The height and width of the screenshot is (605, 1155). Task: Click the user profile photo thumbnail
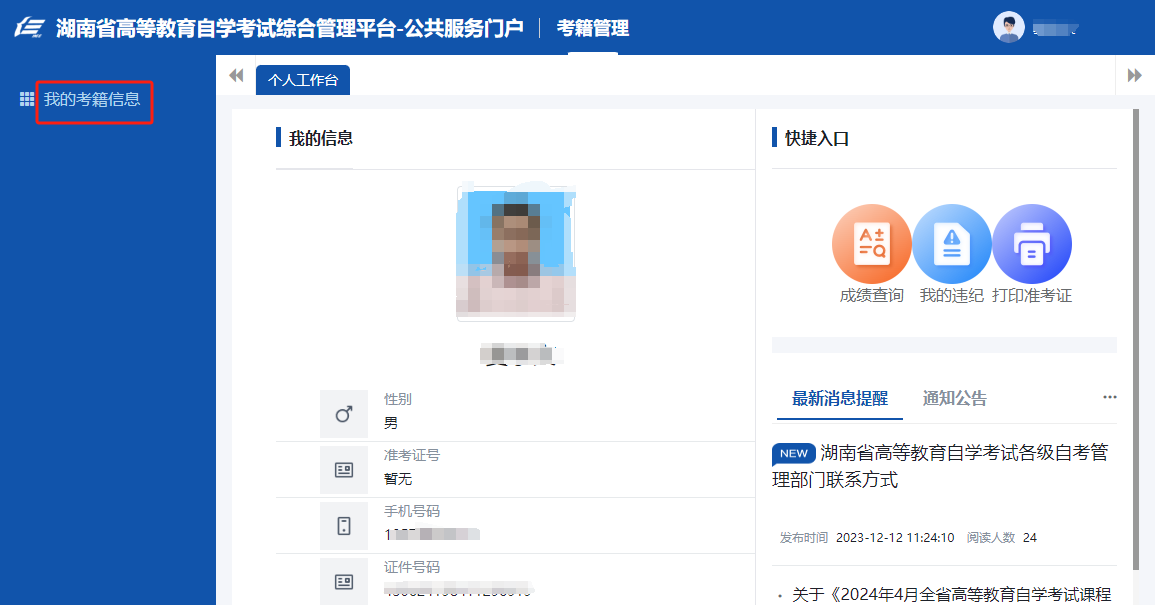point(516,253)
